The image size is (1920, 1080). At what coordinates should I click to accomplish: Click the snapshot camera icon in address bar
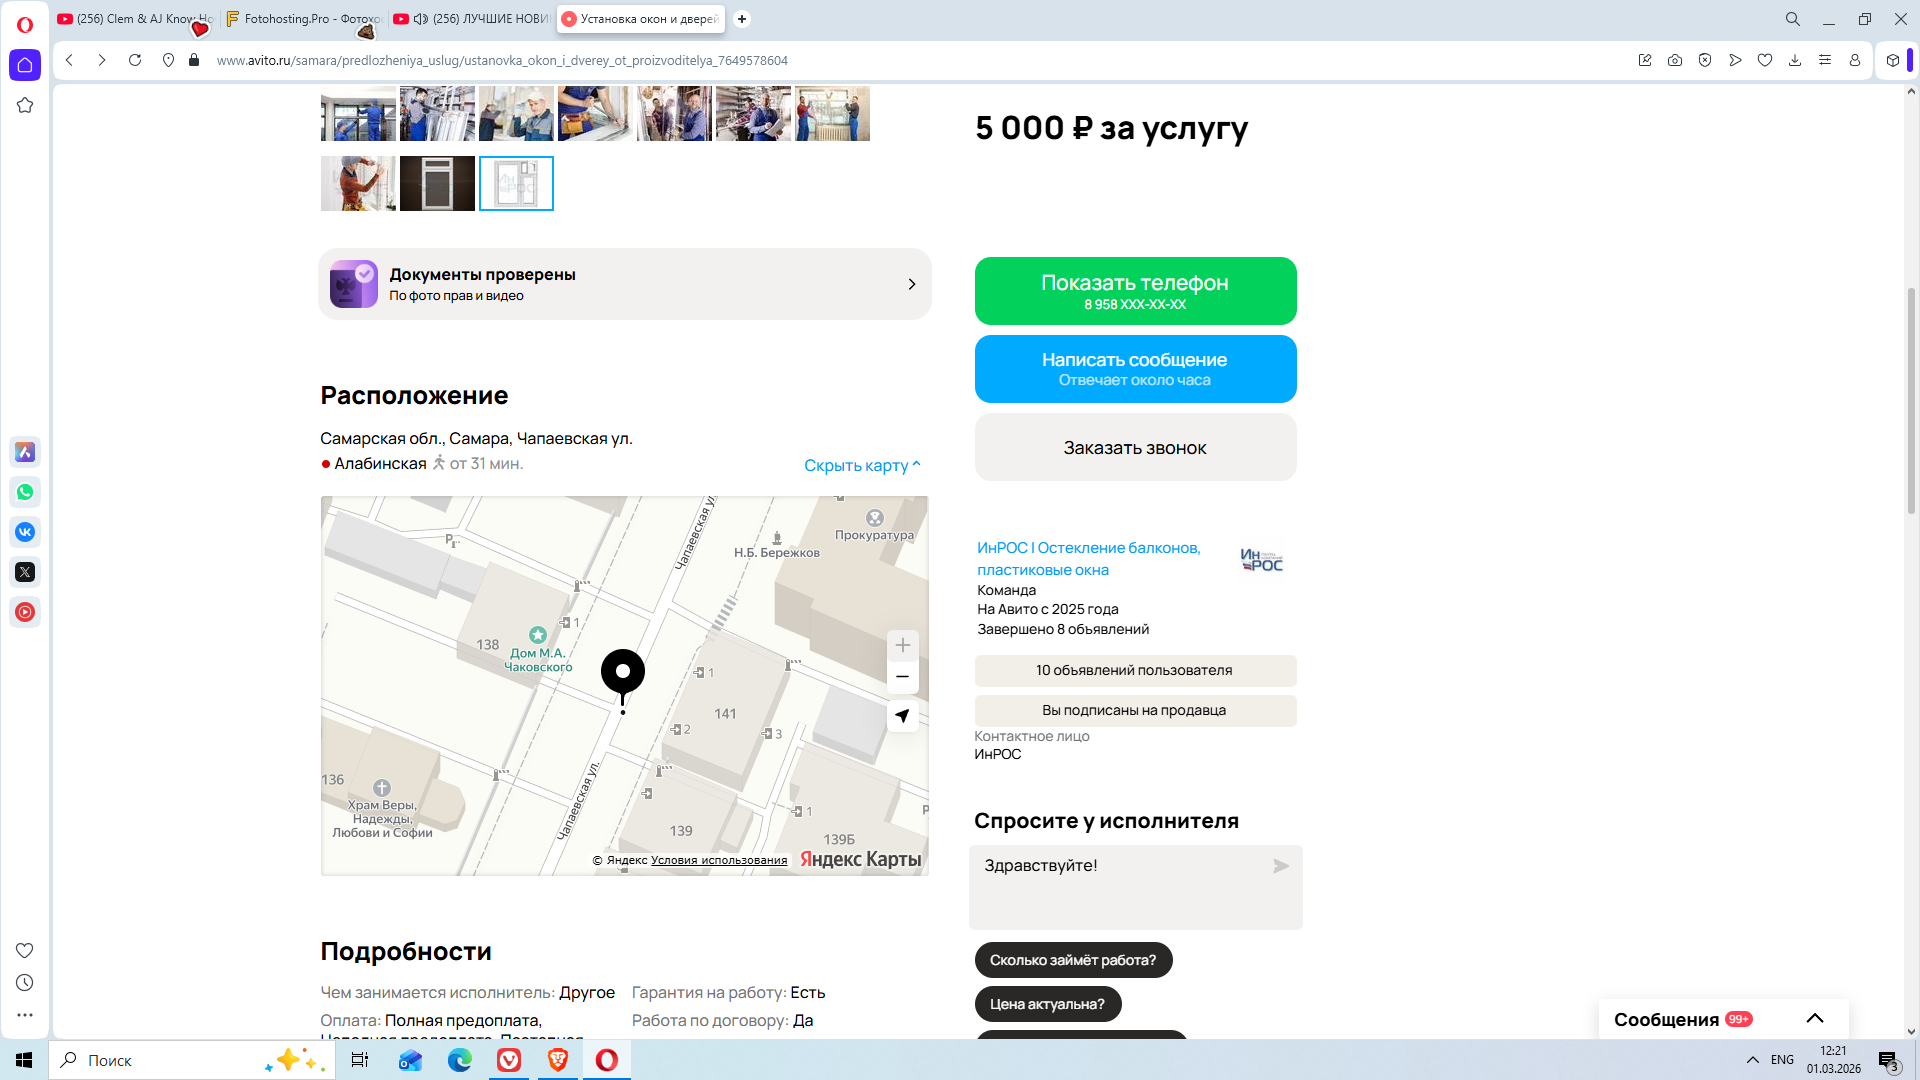click(x=1675, y=60)
